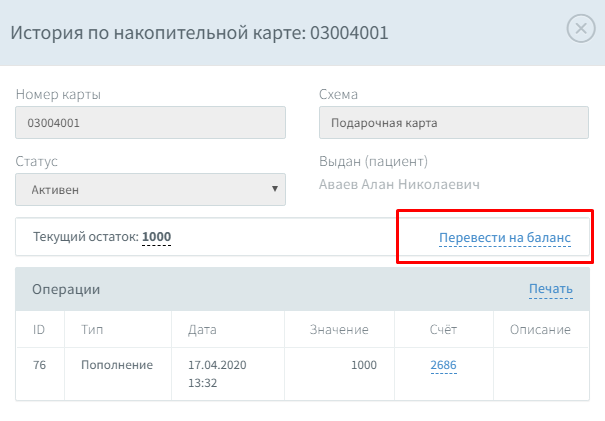The width and height of the screenshot is (605, 421).
Task: Click the Пополнение type cell
Action: (x=117, y=365)
